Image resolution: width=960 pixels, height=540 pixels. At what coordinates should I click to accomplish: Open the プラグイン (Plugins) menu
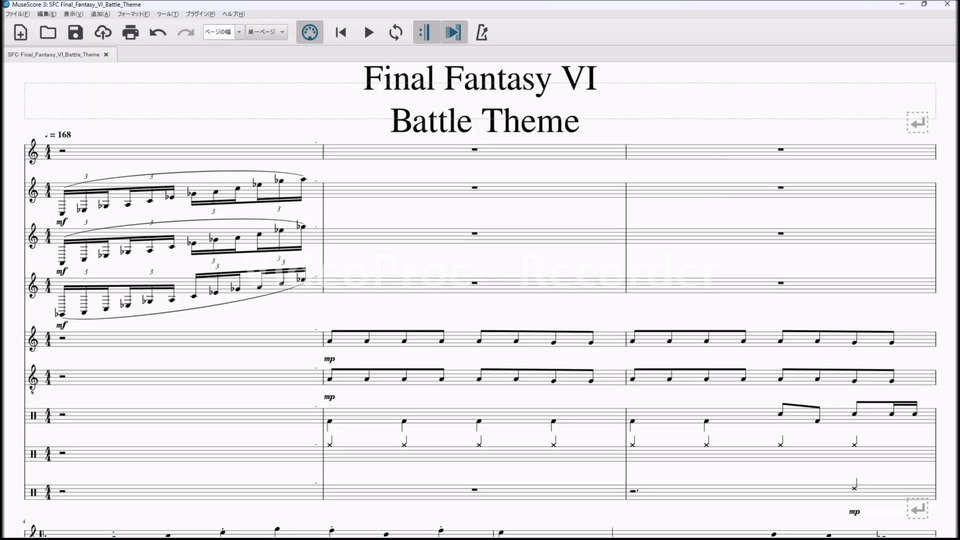(201, 13)
